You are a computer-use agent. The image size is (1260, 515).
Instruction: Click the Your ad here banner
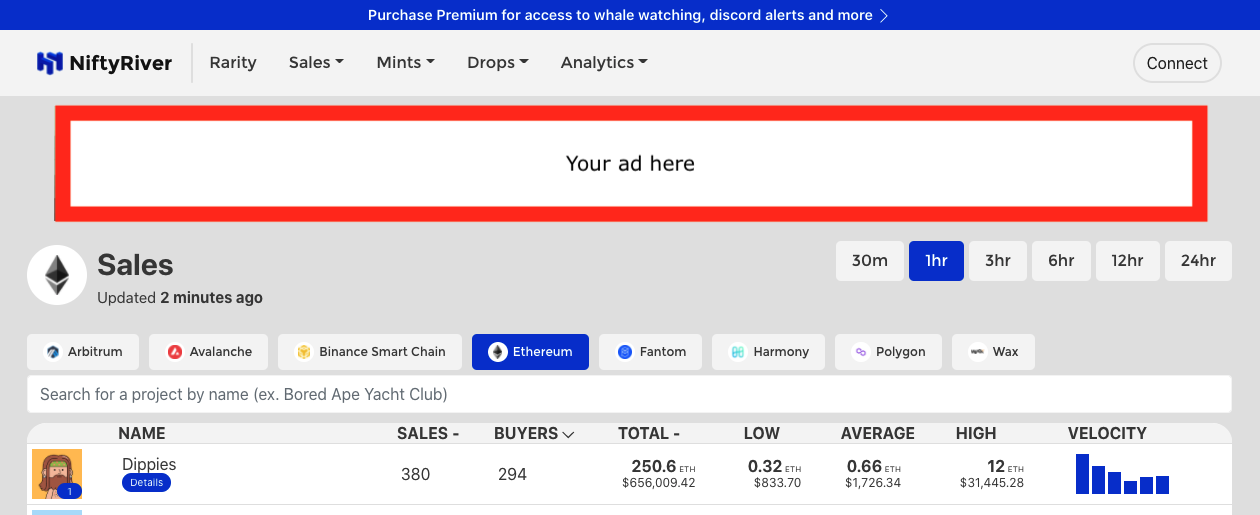630,164
